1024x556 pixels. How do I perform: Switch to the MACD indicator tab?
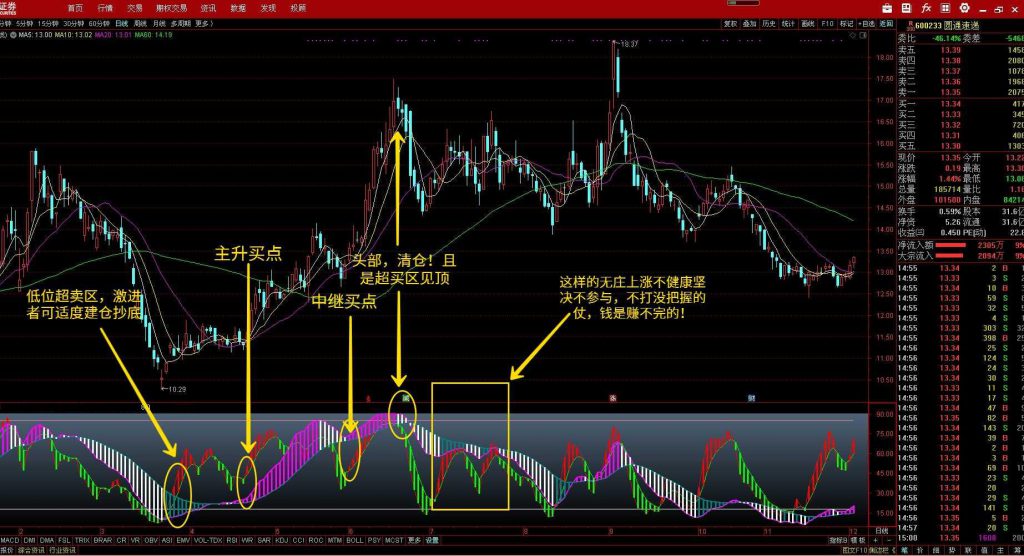click(11, 540)
